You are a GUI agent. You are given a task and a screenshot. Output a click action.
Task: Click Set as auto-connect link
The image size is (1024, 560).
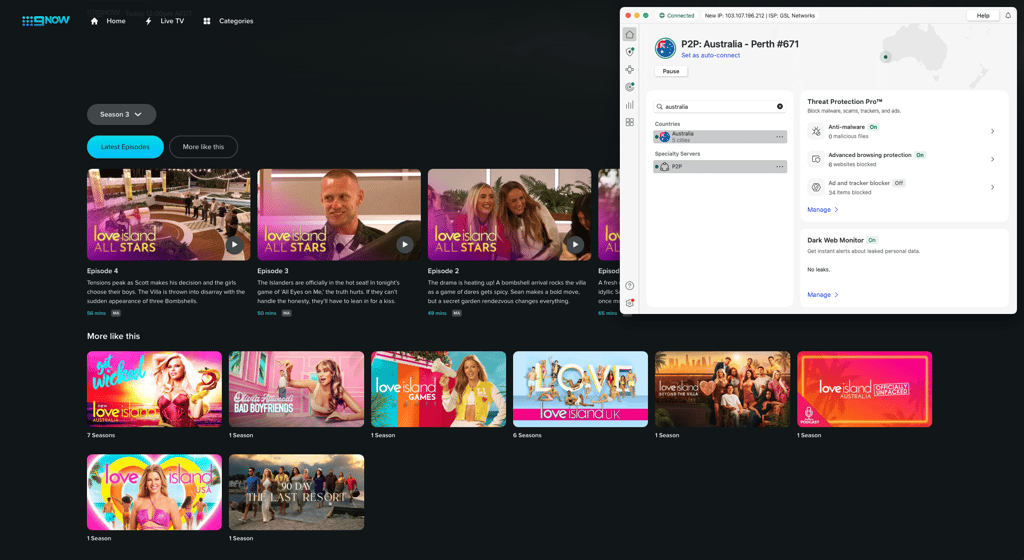[x=711, y=55]
